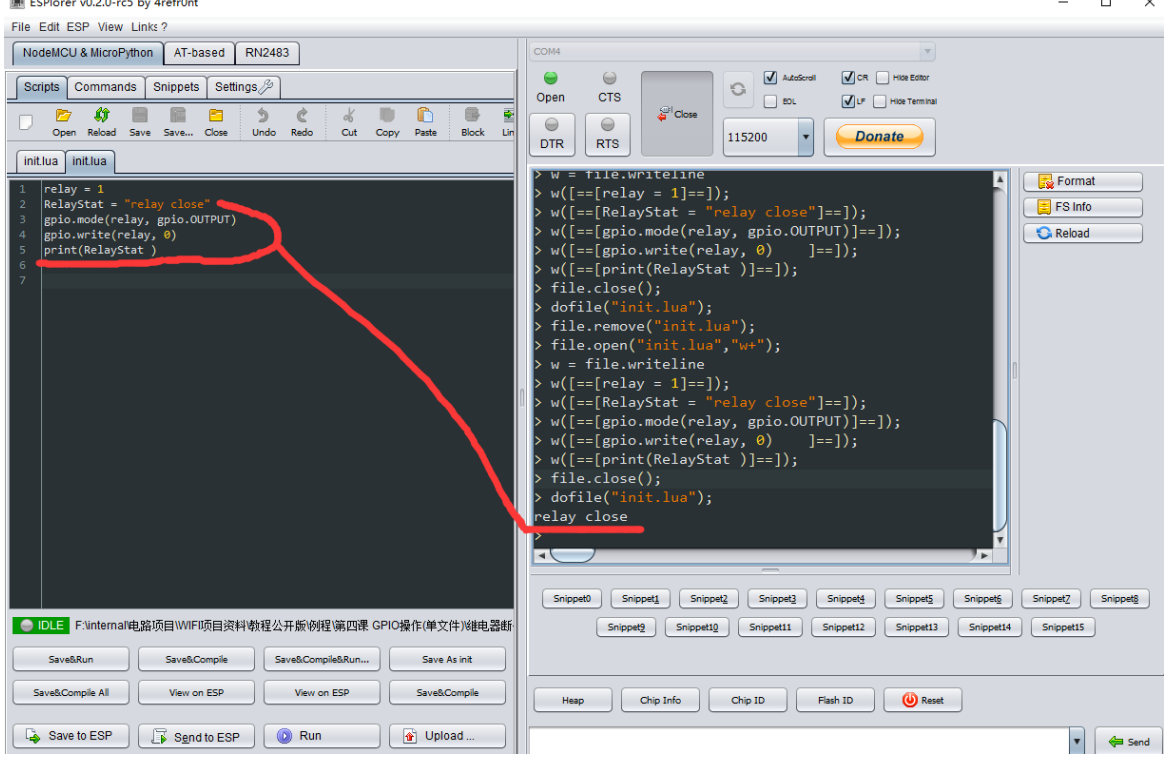
Task: Click the Settings tab wrench icon
Action: 266,86
